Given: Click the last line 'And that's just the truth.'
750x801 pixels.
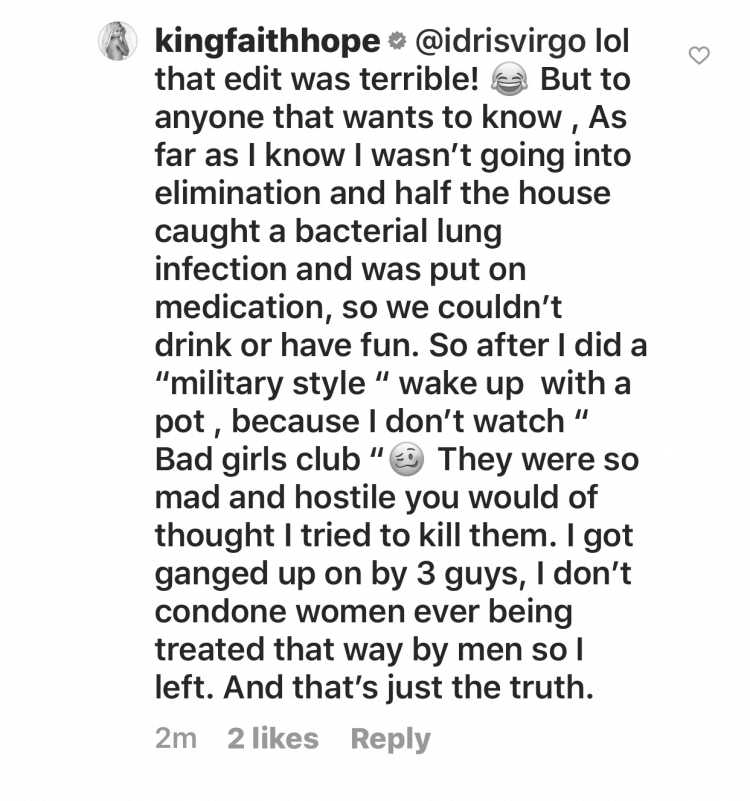Looking at the screenshot, I should [408, 688].
